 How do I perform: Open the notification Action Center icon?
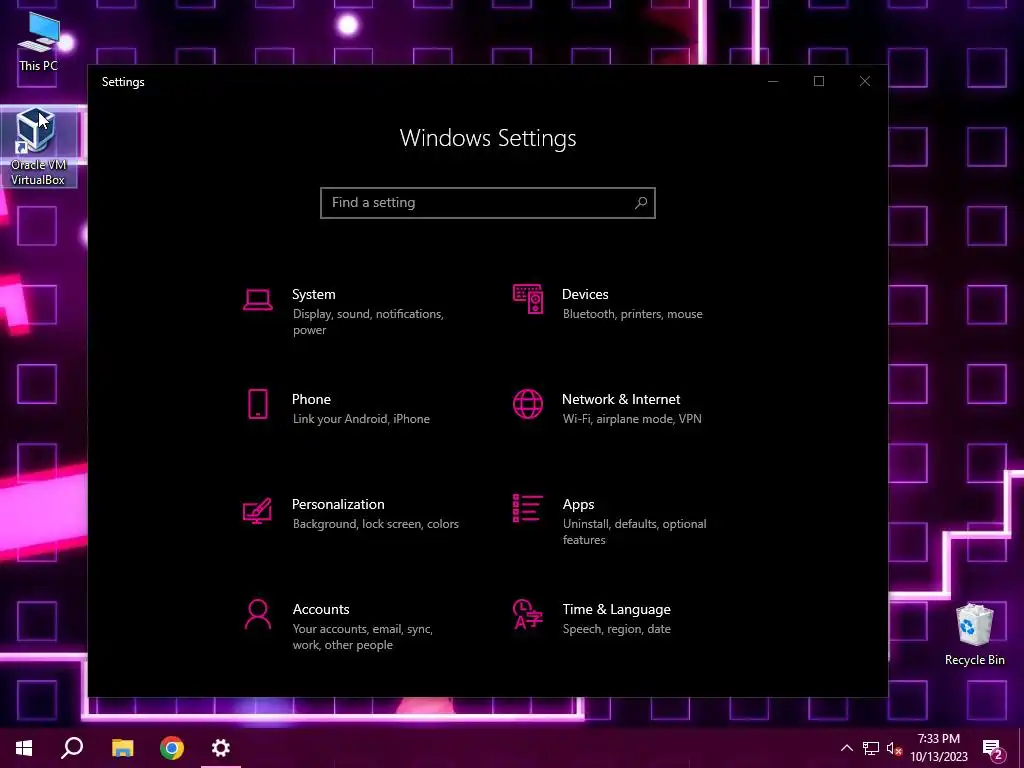tap(993, 748)
